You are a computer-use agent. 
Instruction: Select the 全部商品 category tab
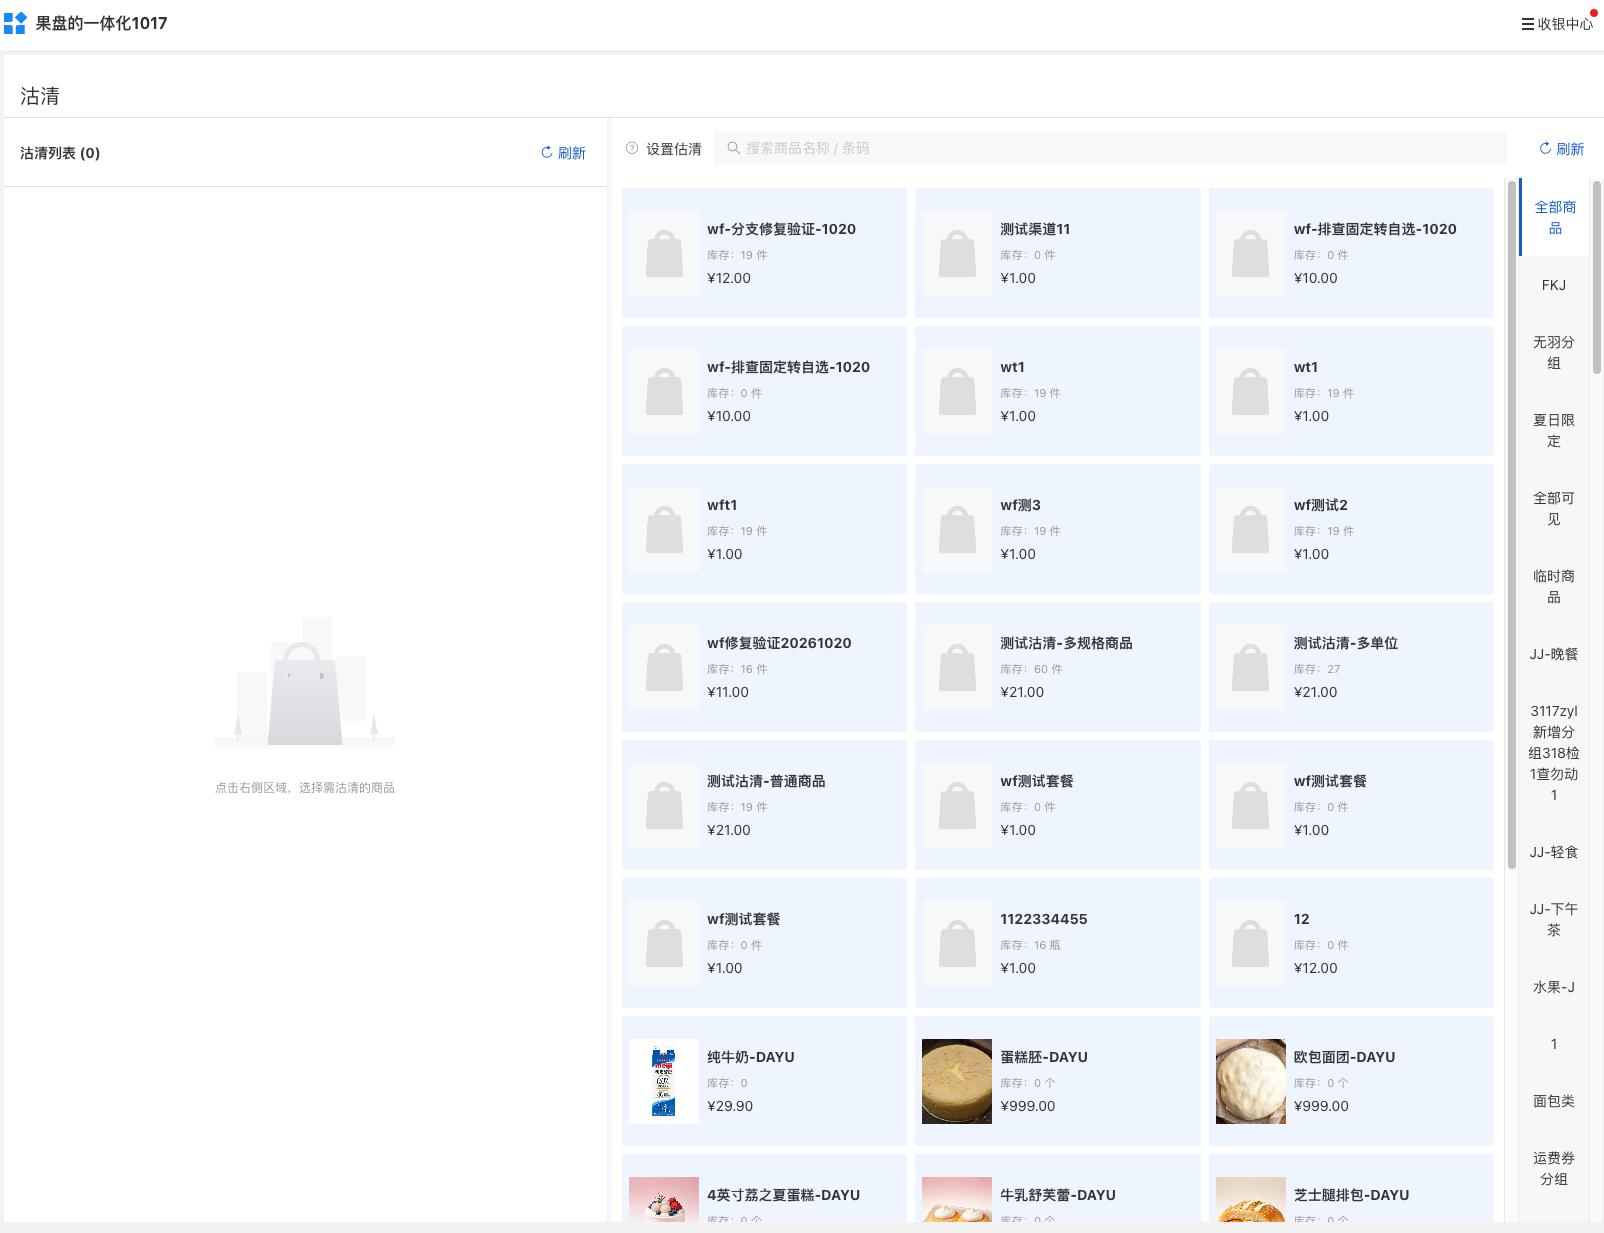[x=1554, y=217]
